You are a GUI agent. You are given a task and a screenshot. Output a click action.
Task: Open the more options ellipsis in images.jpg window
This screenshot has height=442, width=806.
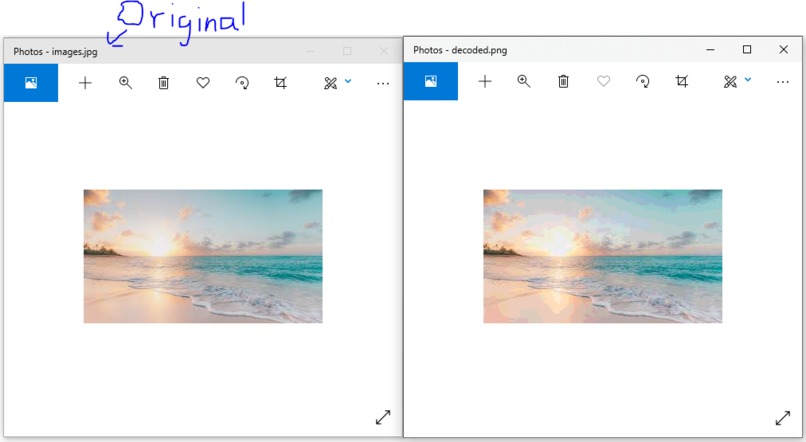[x=383, y=84]
